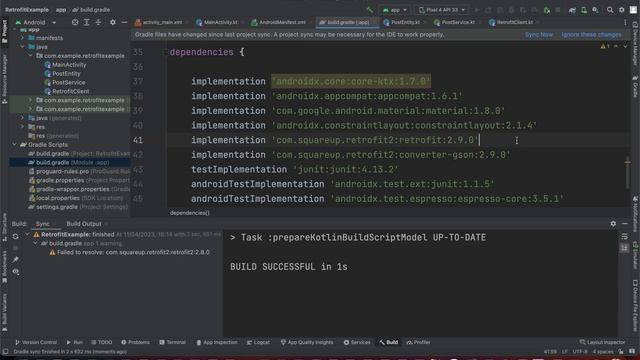Open IDE settings gear in top toolbar
640x360 pixels.
[x=622, y=10]
